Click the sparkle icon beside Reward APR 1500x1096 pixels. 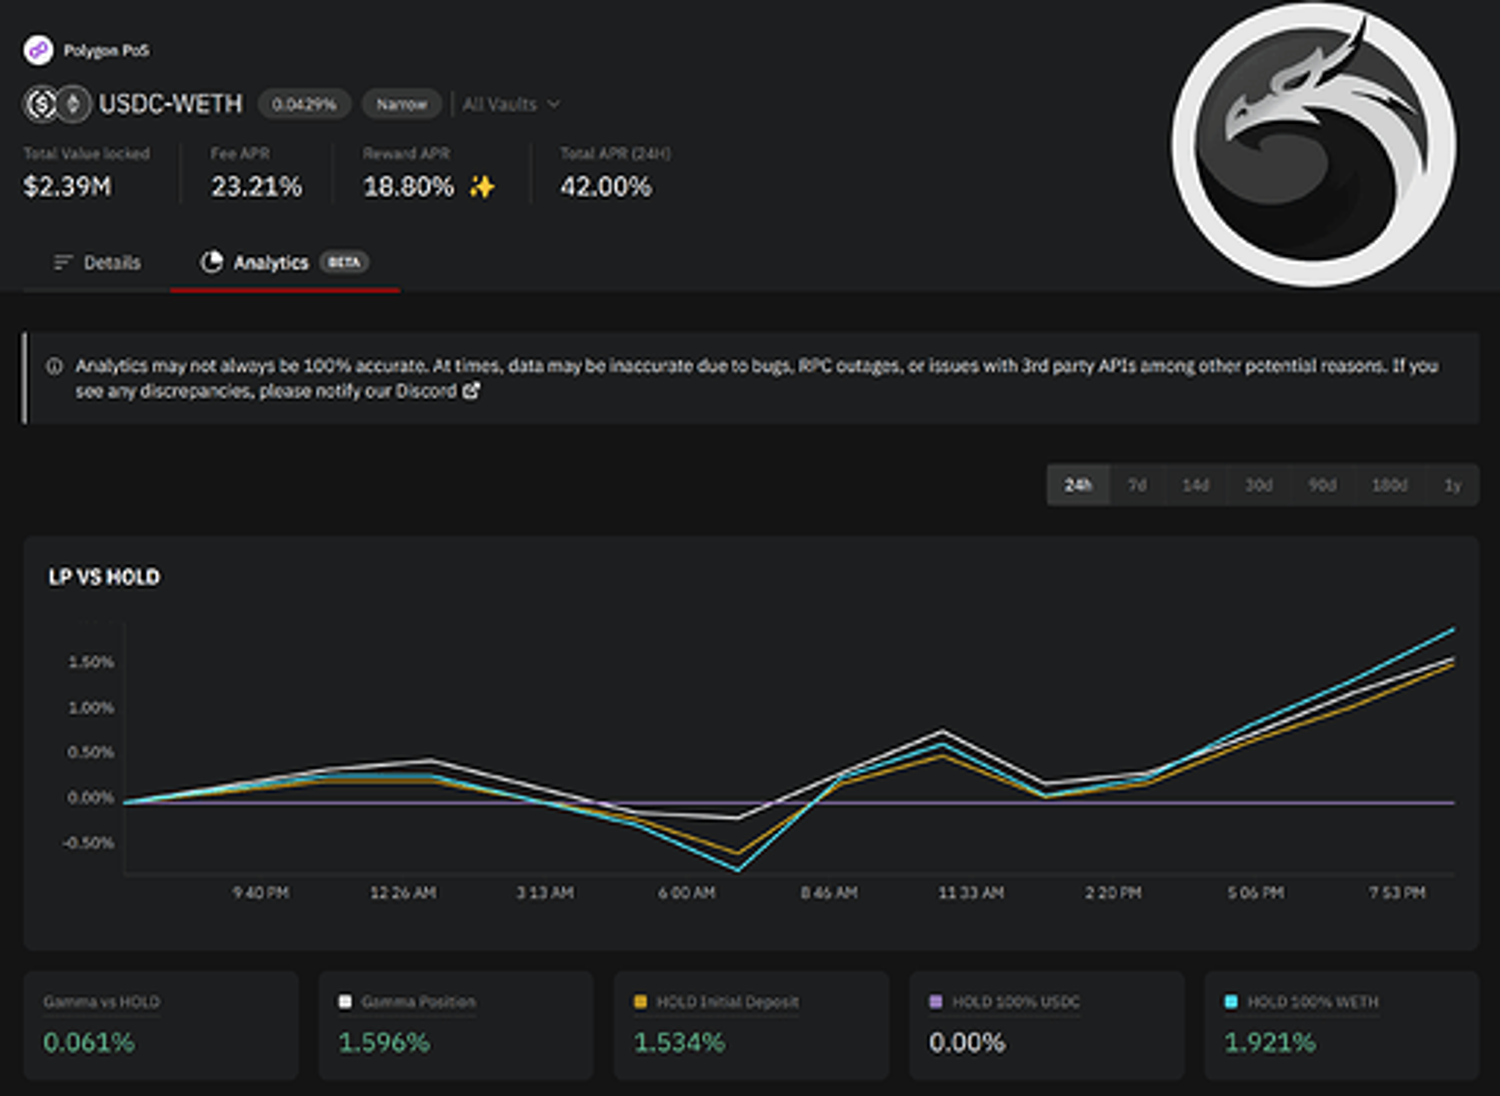[x=482, y=187]
